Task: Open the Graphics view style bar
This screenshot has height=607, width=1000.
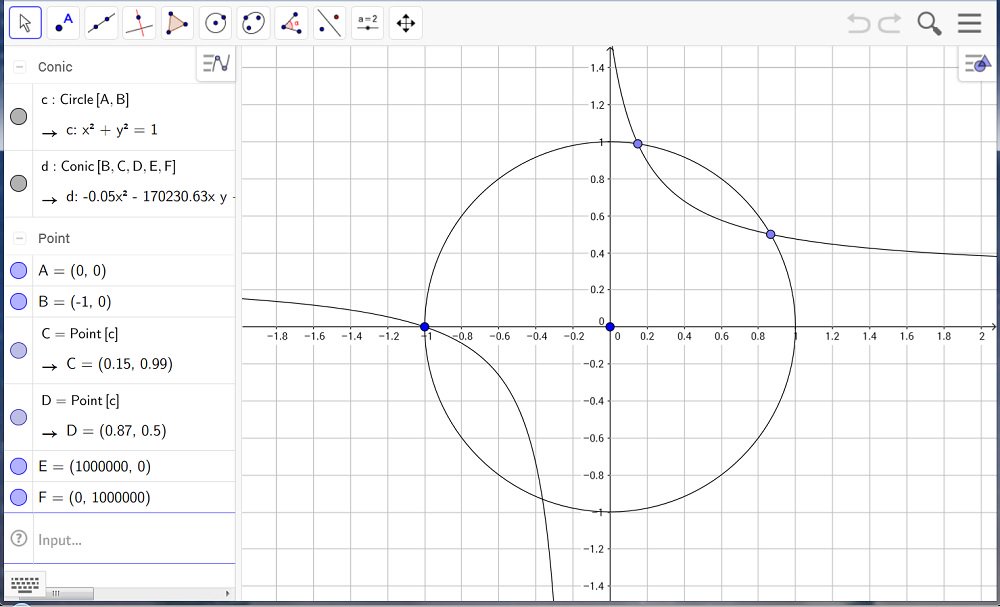Action: [x=979, y=63]
